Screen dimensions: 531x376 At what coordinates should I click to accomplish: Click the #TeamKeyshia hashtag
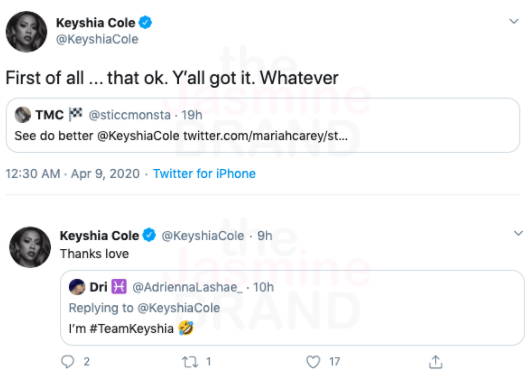(x=131, y=329)
